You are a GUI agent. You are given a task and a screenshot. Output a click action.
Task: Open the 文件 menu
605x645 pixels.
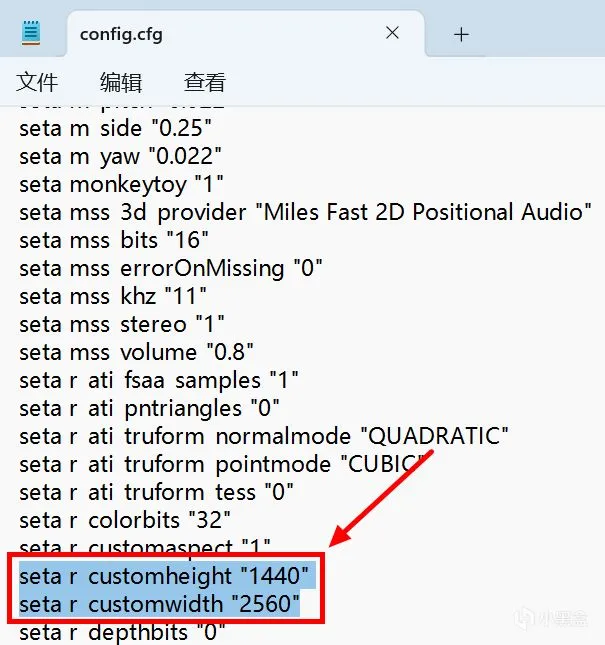(37, 82)
